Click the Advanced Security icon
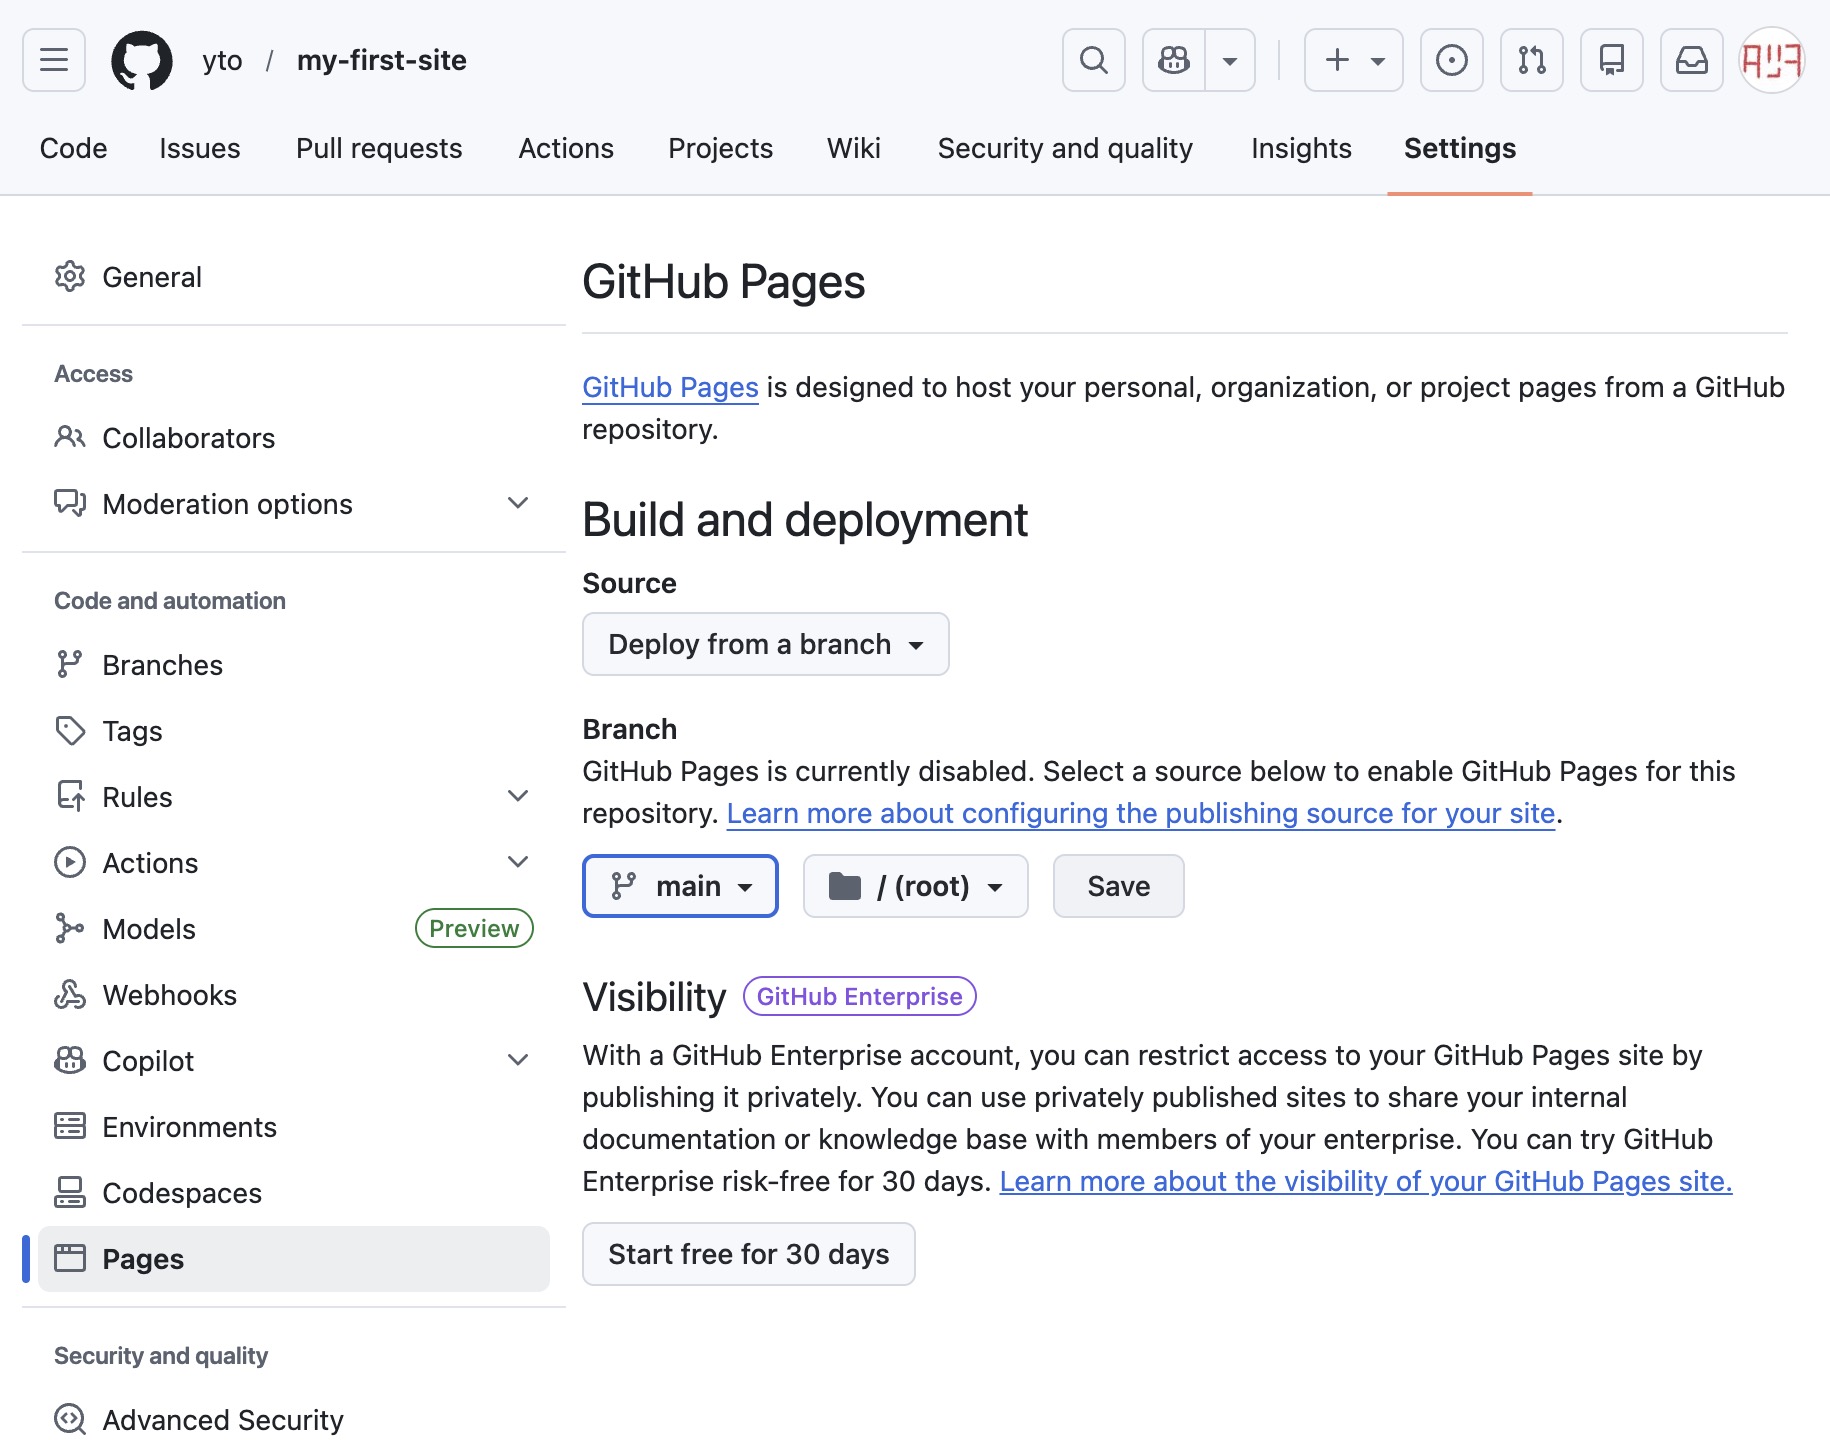Viewport: 1830px width, 1440px height. 70,1419
